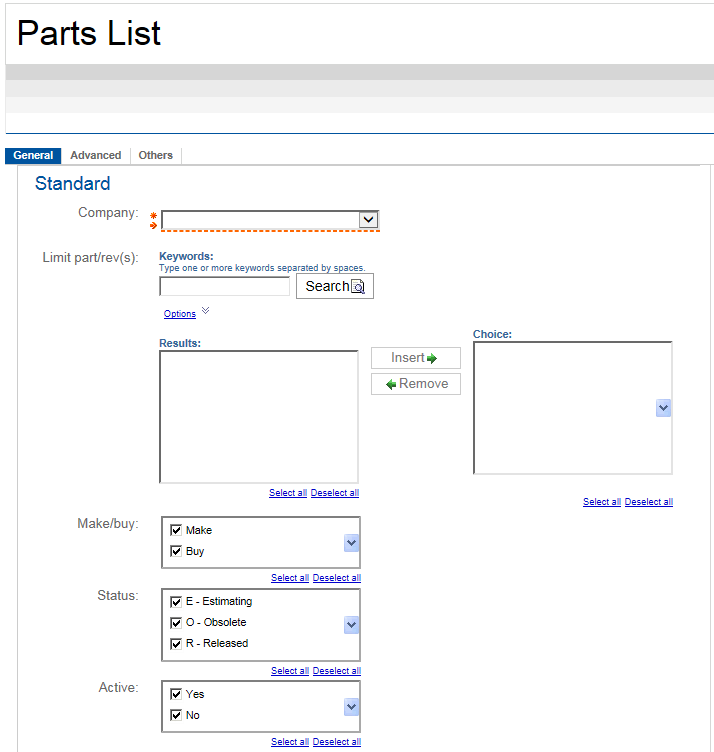Image resolution: width=714 pixels, height=752 pixels.
Task: Expand the Options chevron arrow
Action: (206, 311)
